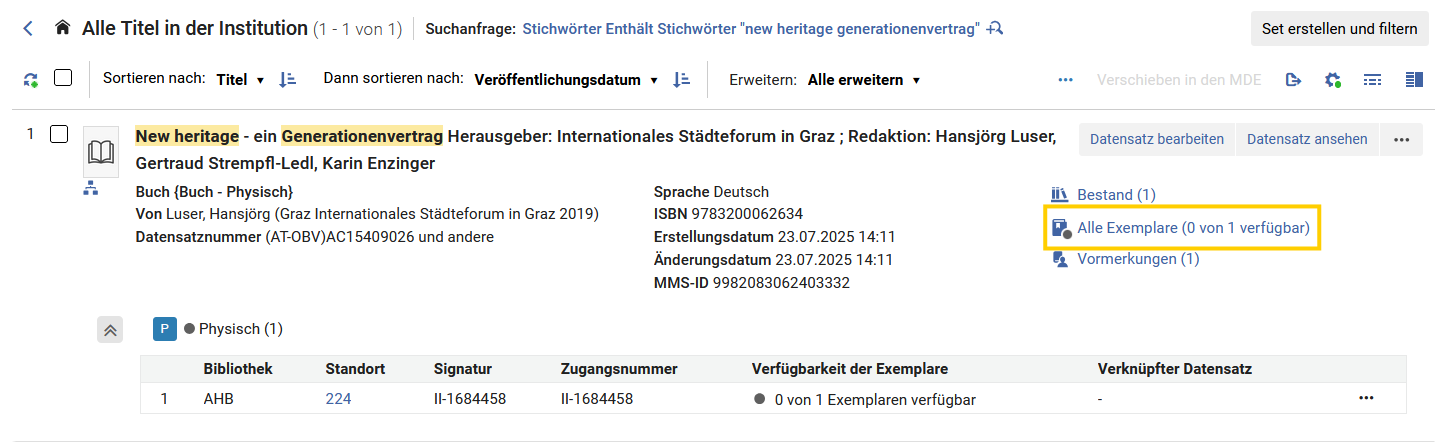
Task: Open the record's more actions menu
Action: point(1401,139)
